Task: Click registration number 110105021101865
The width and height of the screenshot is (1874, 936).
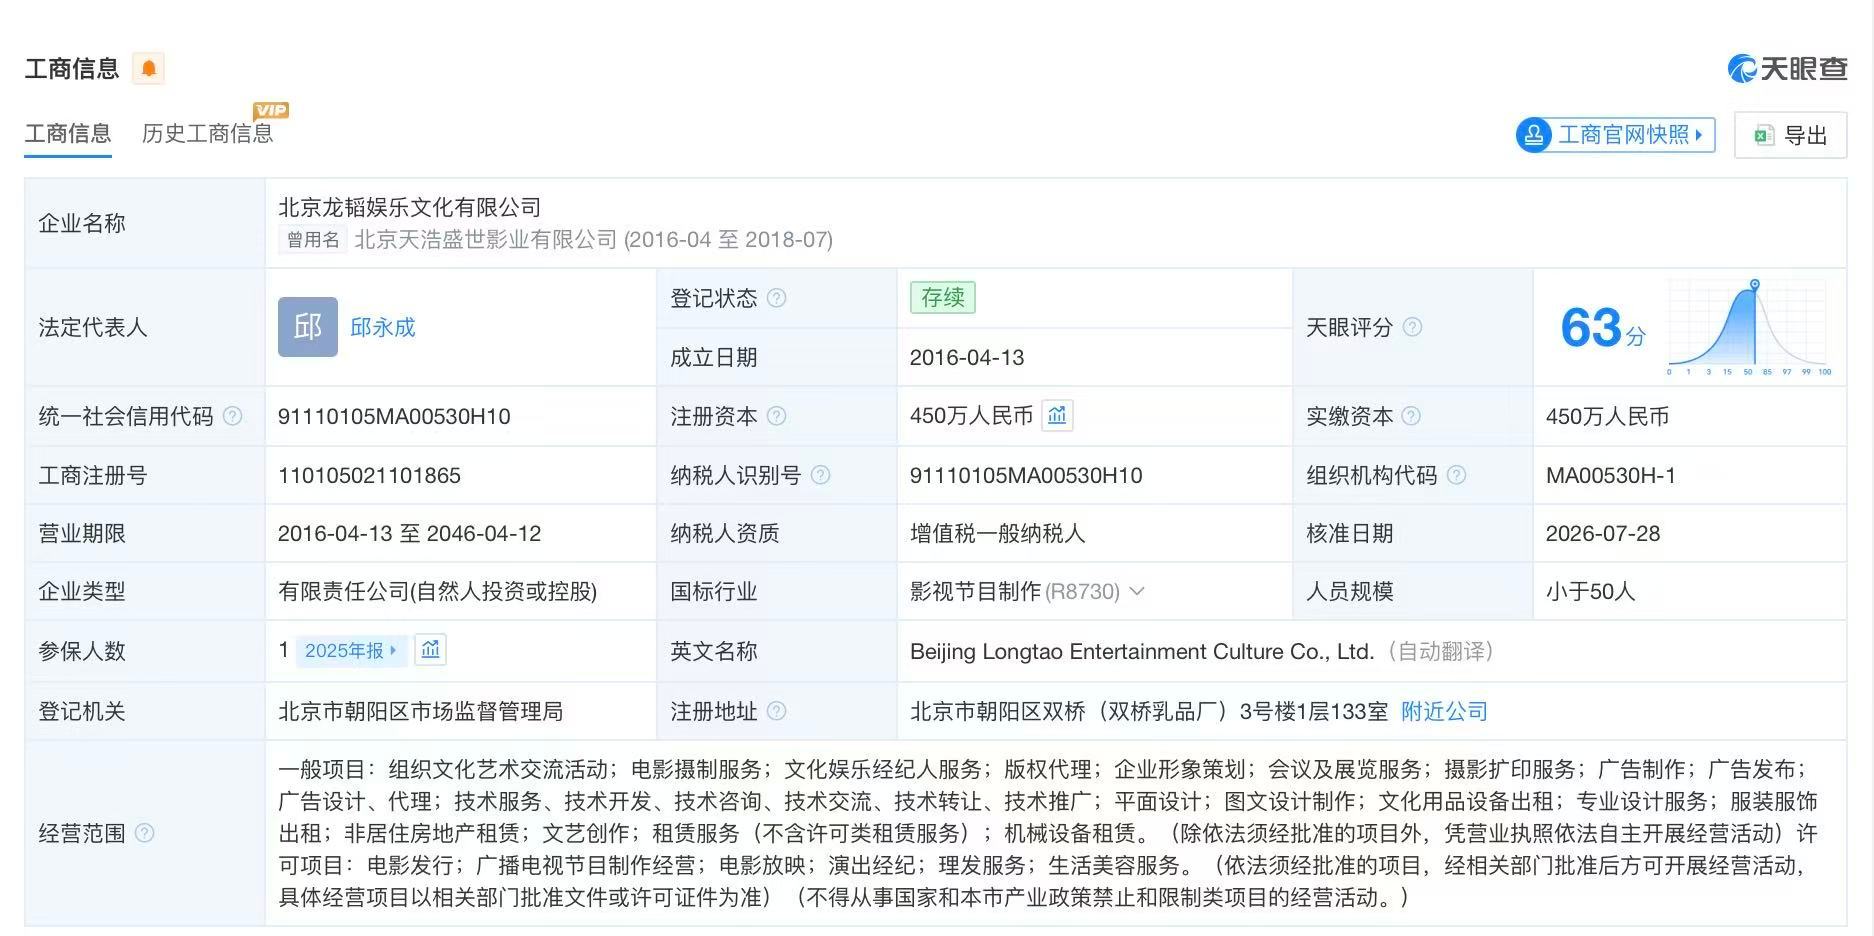Action: pos(369,475)
